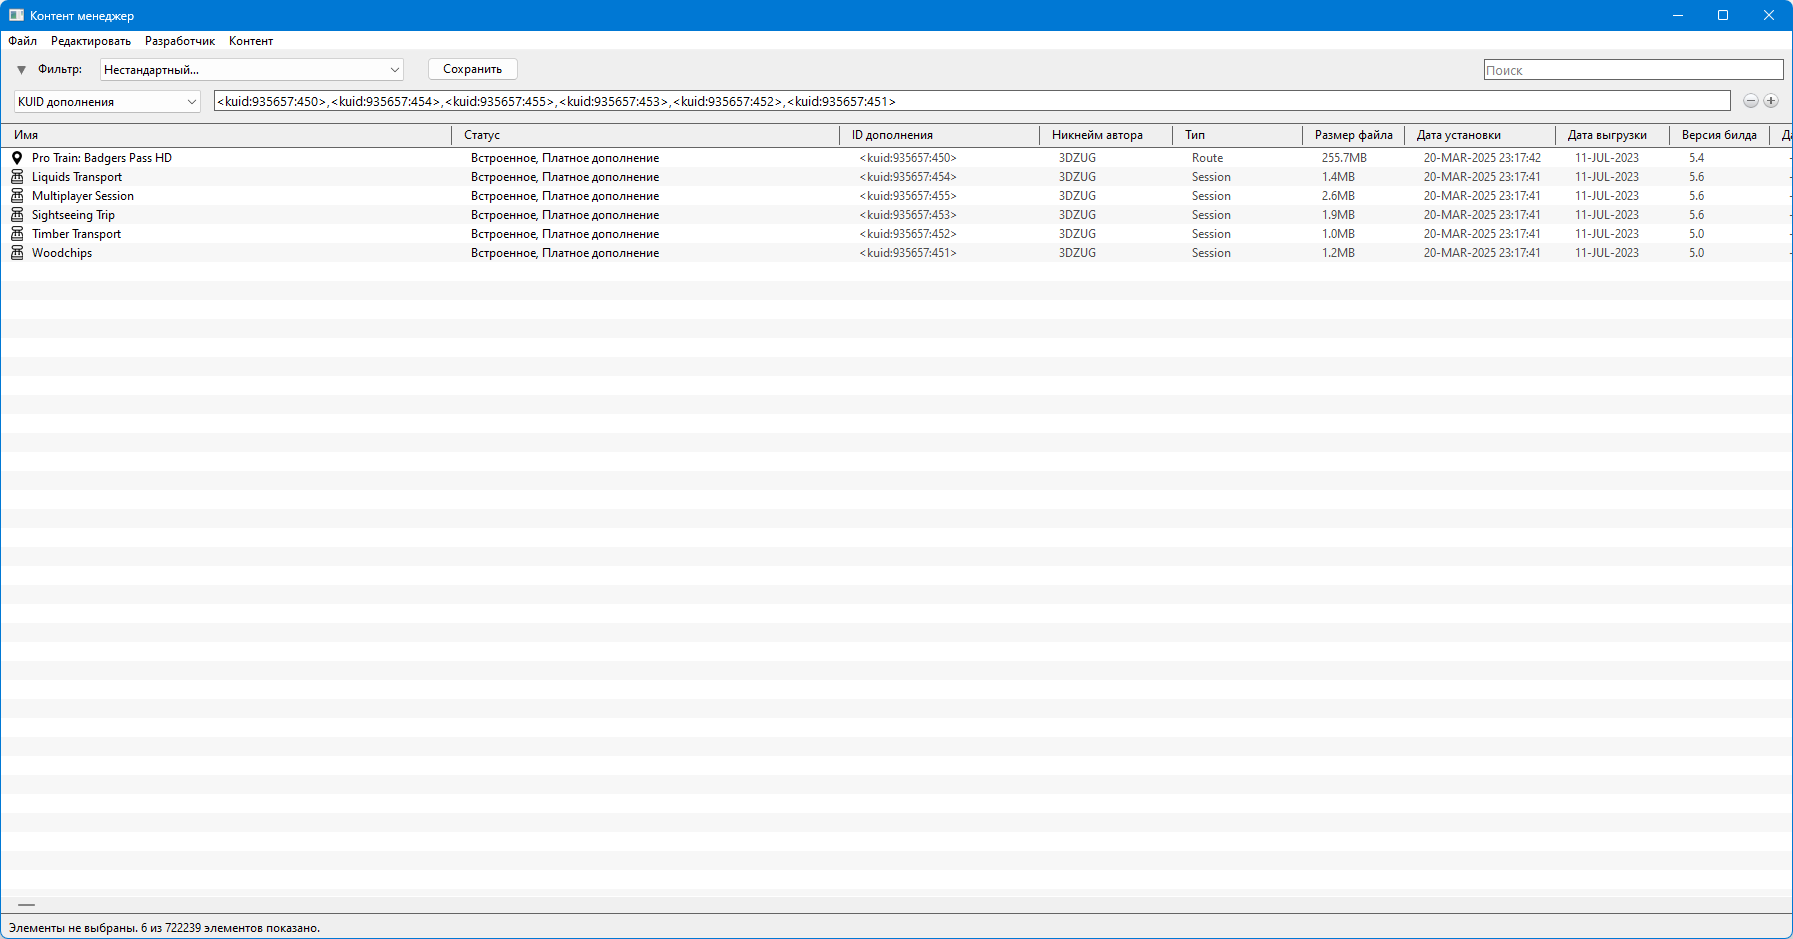Click the 2.6MB file size cell

(x=1338, y=196)
